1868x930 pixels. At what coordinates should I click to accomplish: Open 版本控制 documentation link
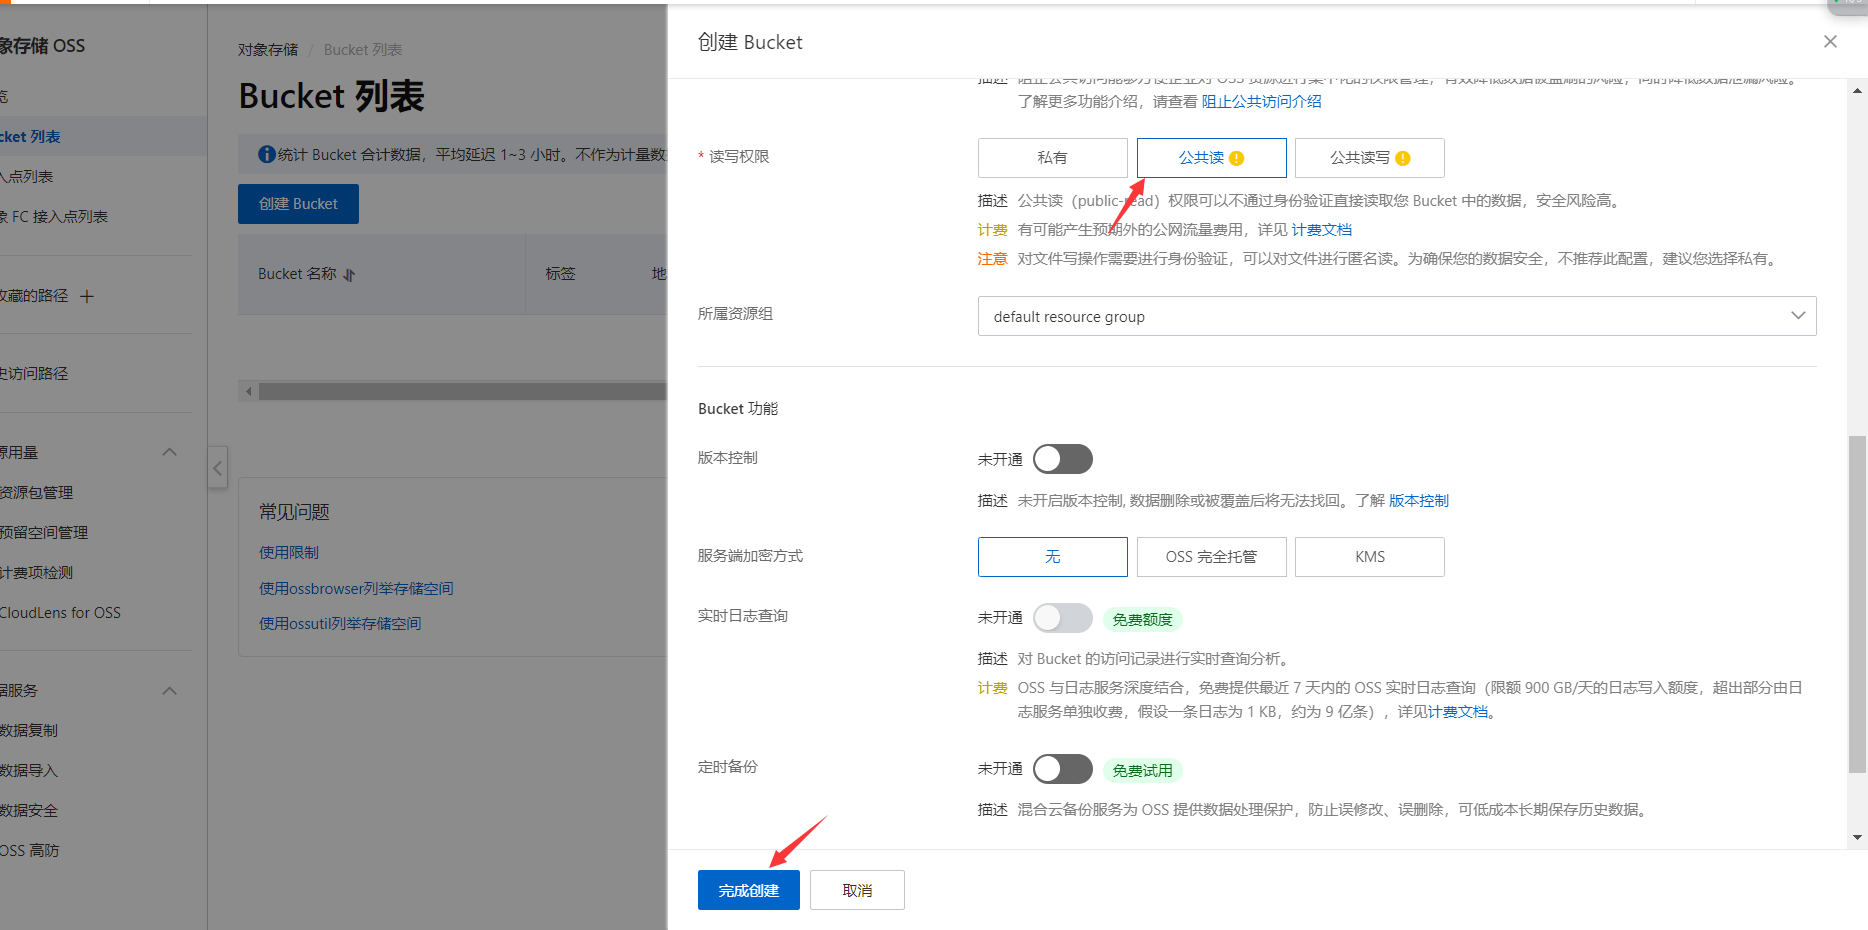[x=1418, y=501]
